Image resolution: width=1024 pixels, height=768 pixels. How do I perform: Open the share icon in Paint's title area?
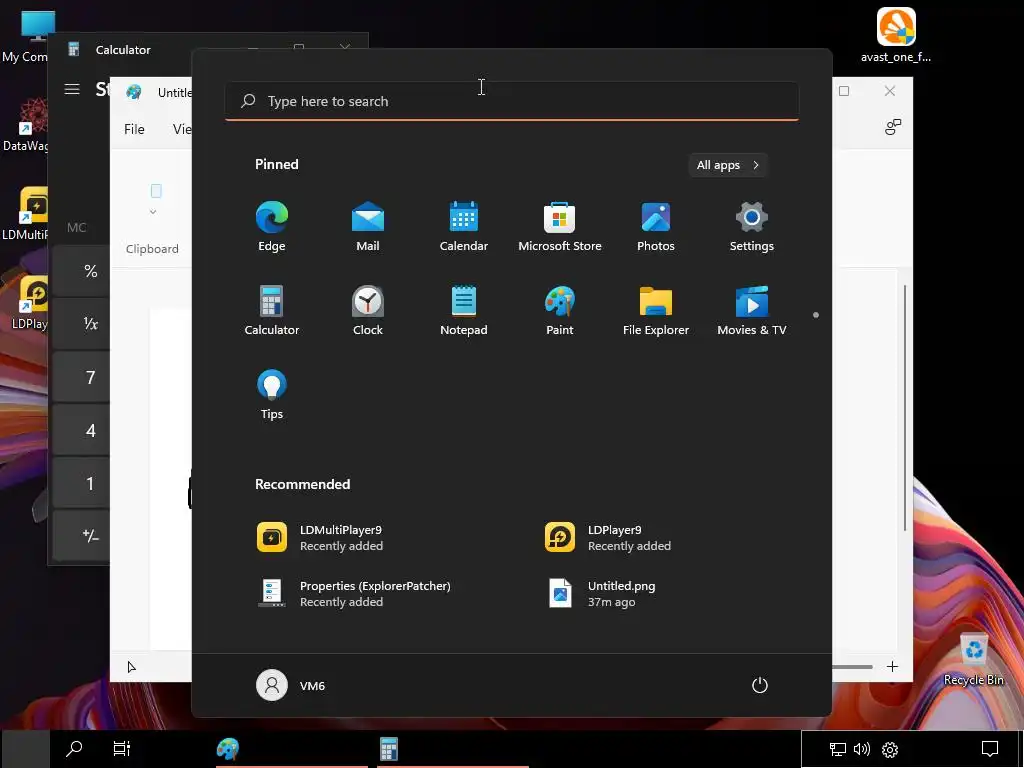(x=893, y=127)
